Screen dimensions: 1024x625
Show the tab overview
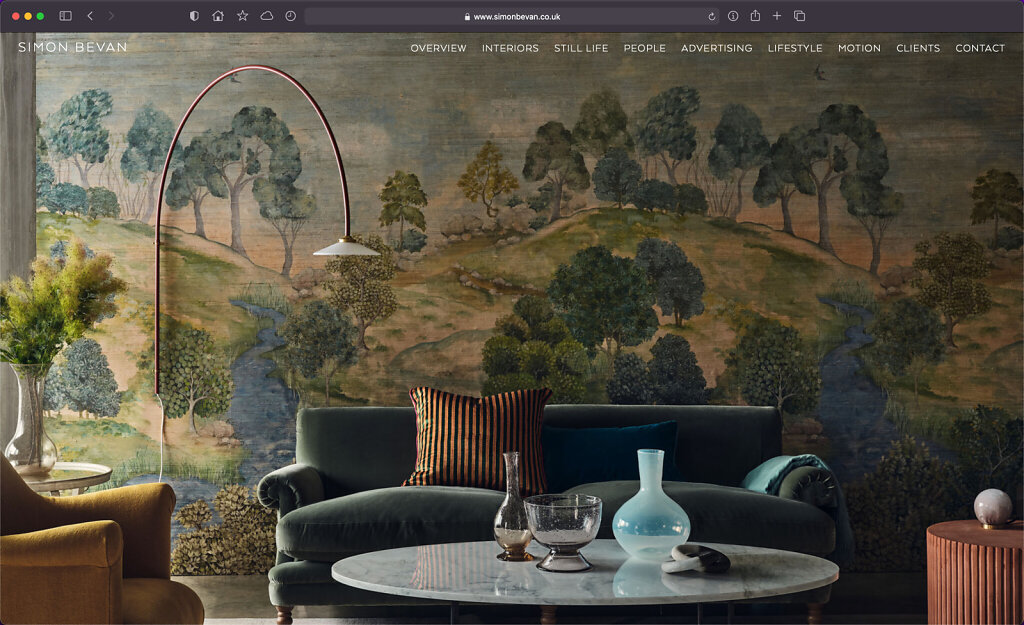point(799,16)
